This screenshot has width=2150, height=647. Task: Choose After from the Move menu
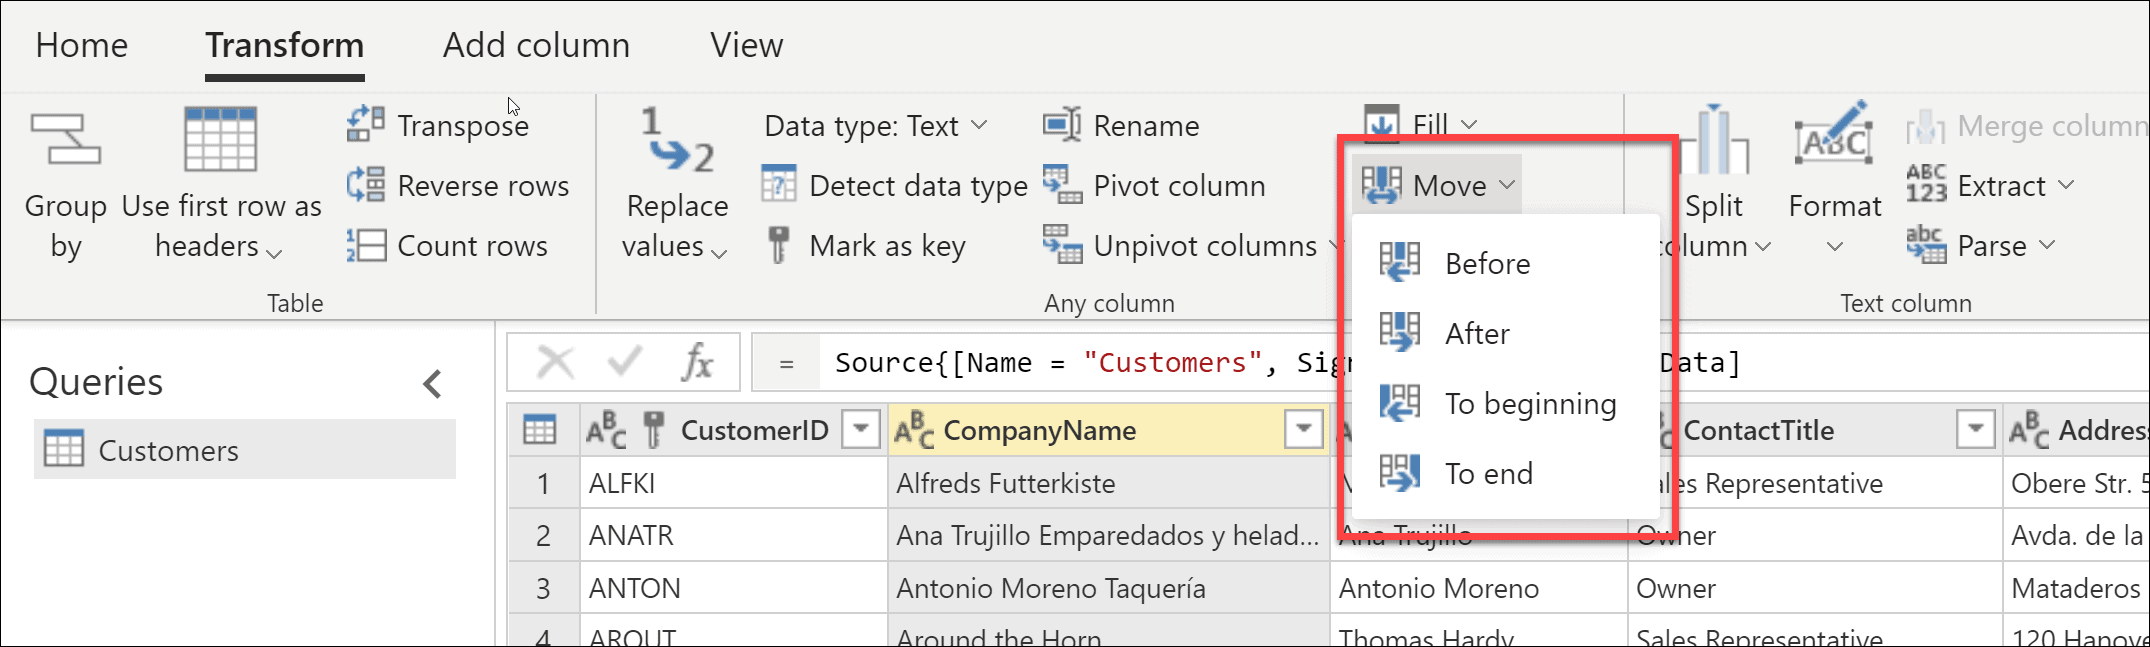(1505, 333)
